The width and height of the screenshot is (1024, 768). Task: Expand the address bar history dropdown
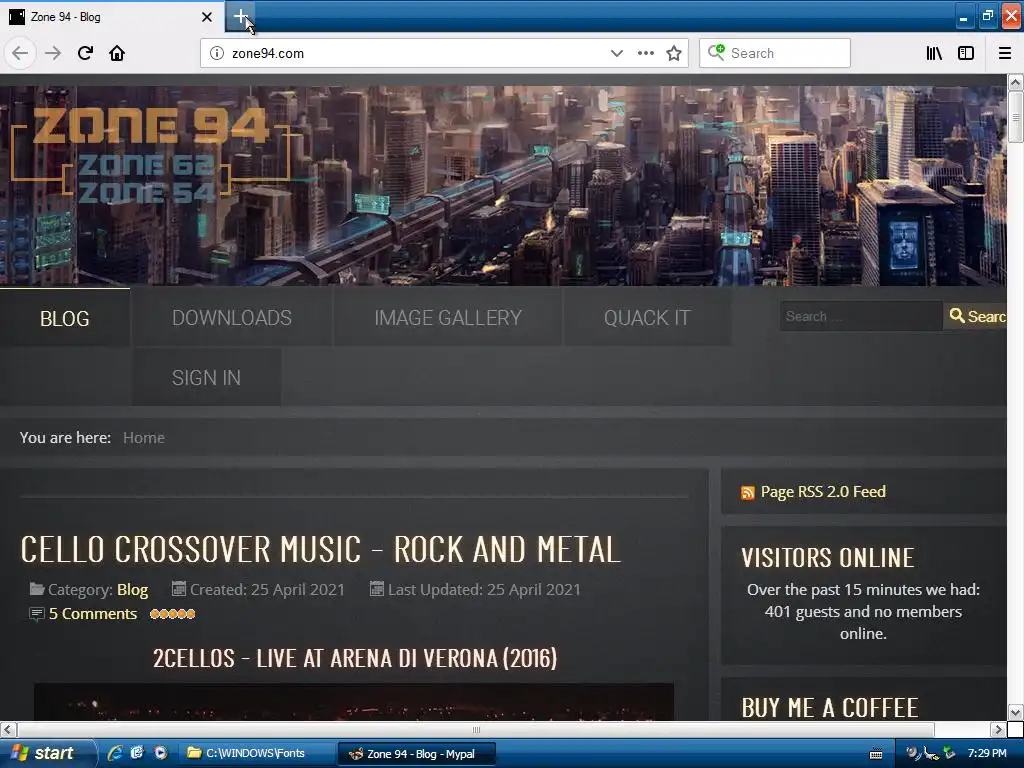(616, 53)
